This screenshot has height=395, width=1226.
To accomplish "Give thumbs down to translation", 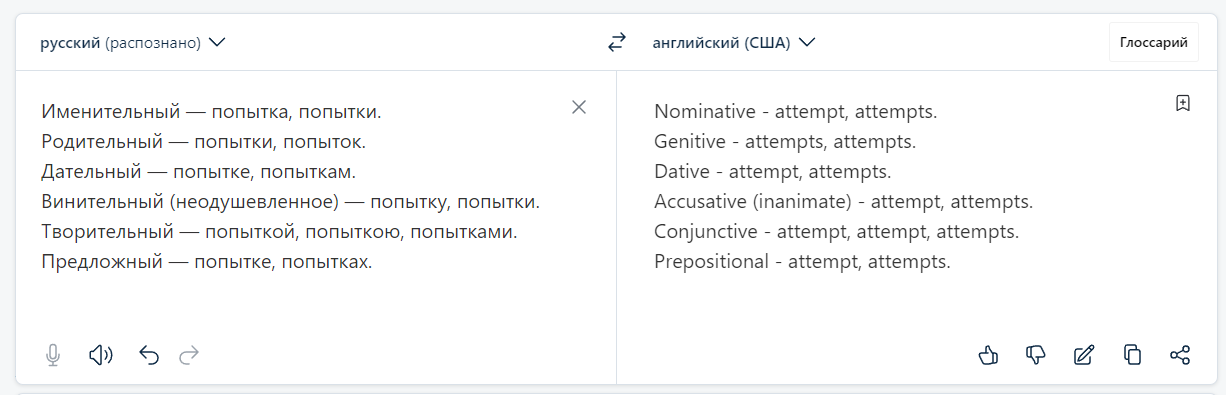I will pyautogui.click(x=1036, y=354).
